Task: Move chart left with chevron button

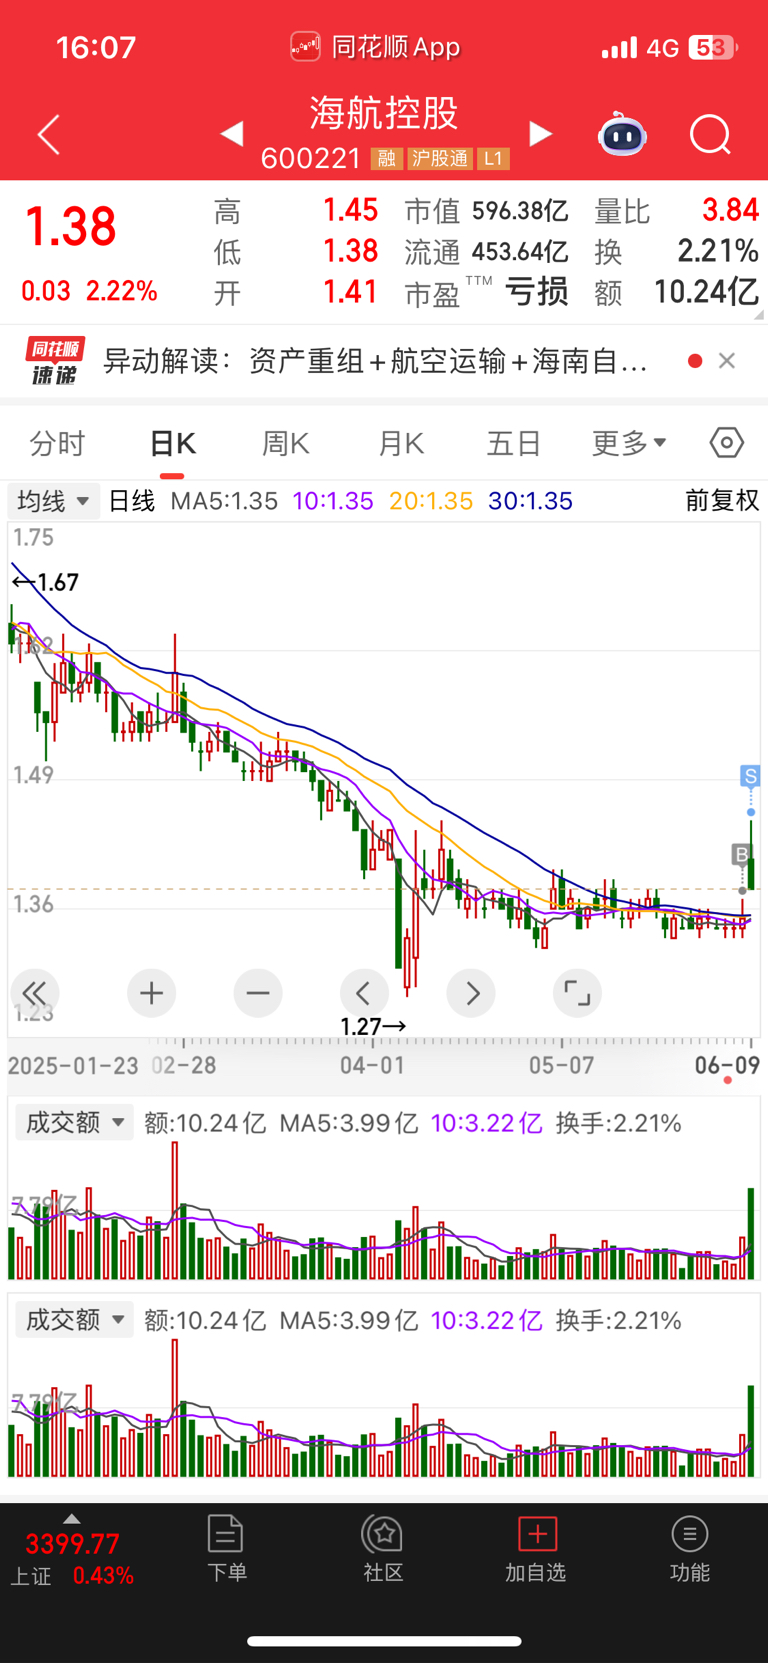Action: pyautogui.click(x=364, y=993)
